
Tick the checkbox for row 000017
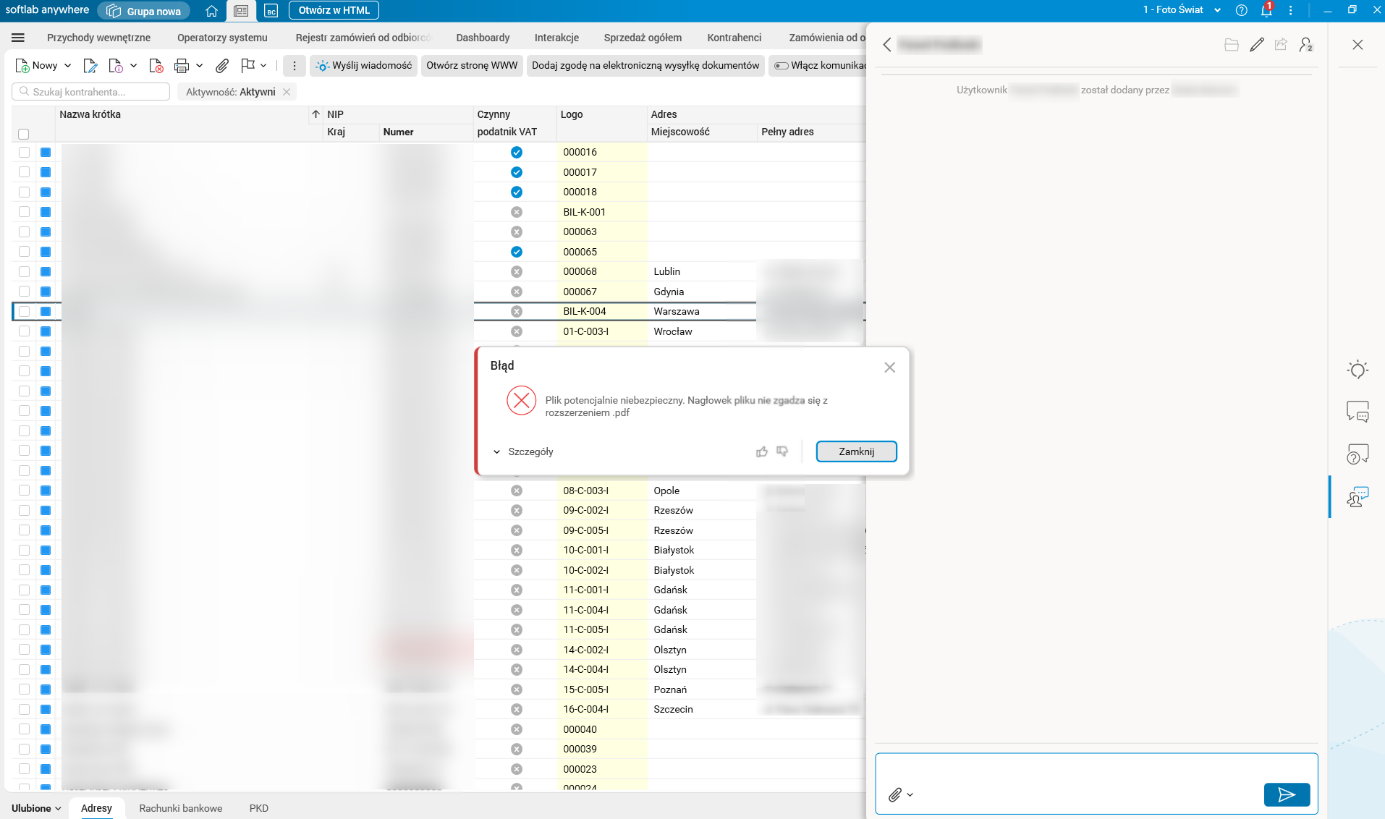coord(24,172)
